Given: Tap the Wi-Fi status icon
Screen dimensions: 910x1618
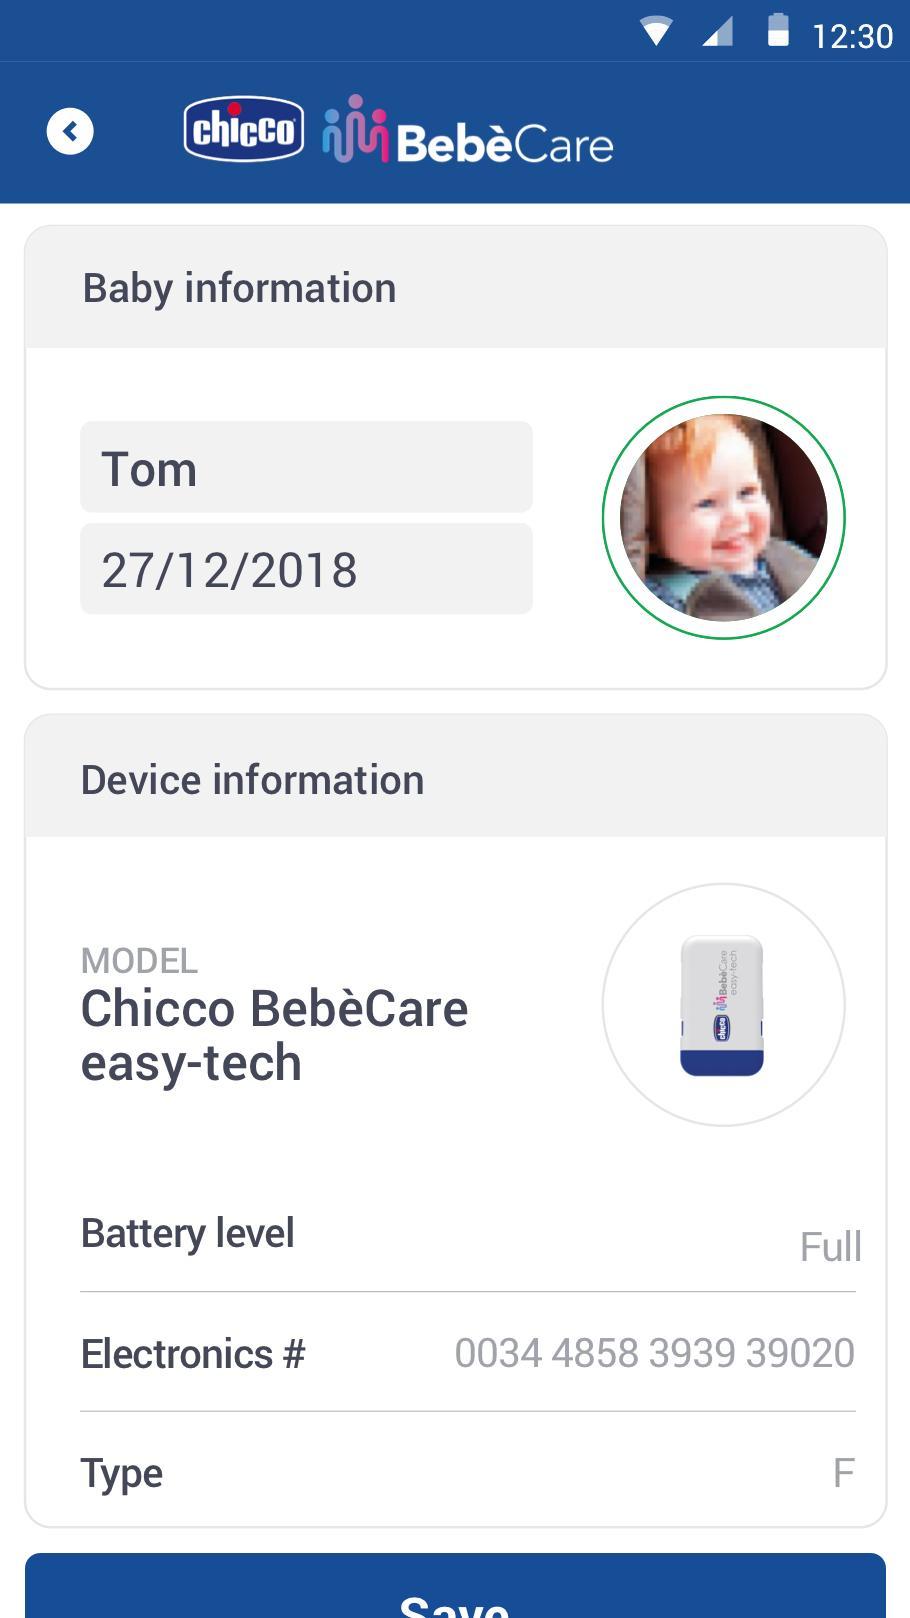Looking at the screenshot, I should pos(656,33).
